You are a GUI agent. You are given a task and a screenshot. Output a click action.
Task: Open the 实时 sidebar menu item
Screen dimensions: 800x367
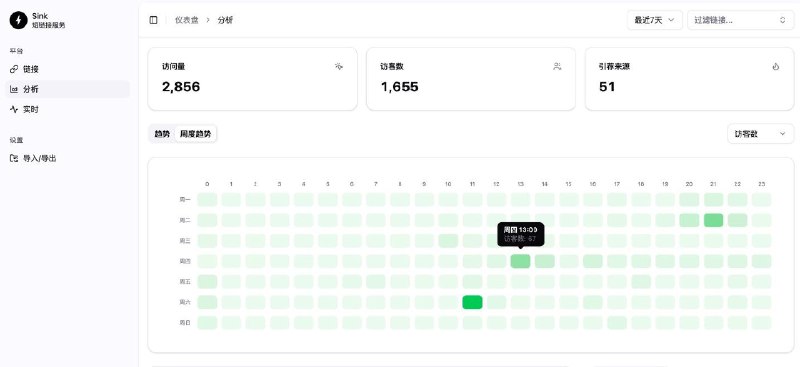(x=67, y=109)
